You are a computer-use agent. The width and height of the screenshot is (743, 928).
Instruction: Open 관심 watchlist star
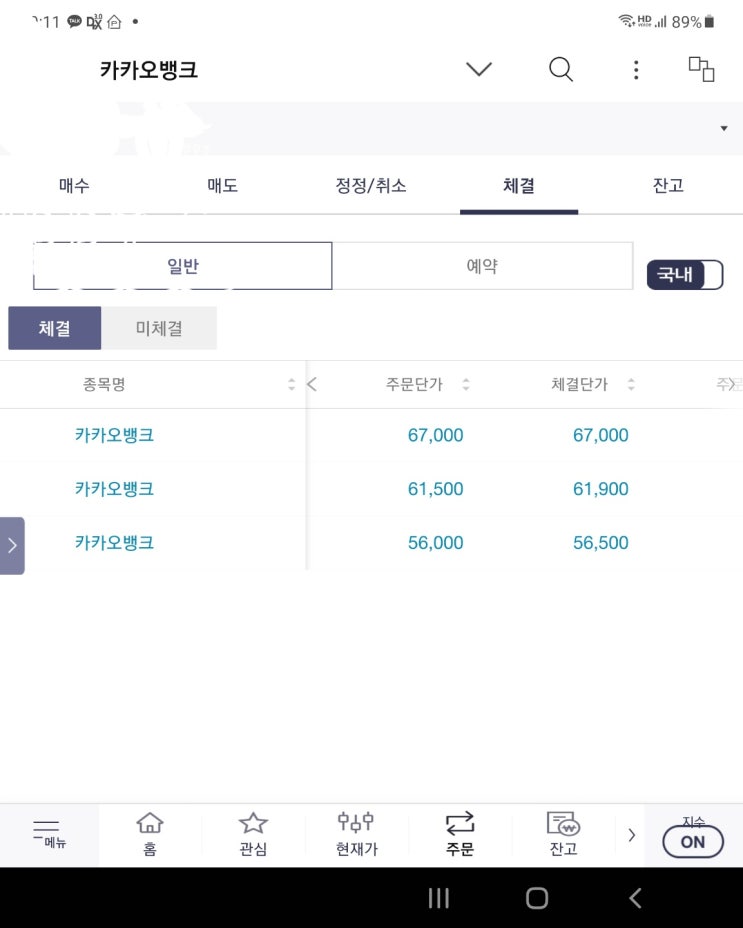point(253,834)
